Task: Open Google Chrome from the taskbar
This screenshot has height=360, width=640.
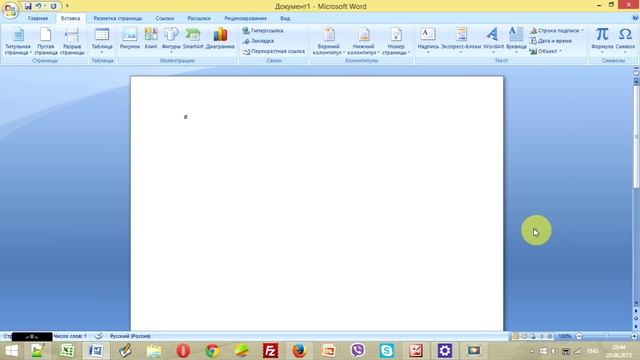Action: coord(212,351)
